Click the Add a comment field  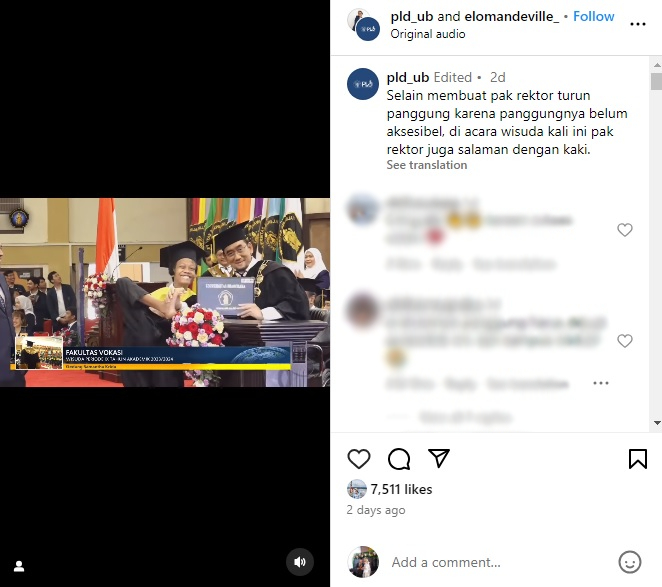498,562
